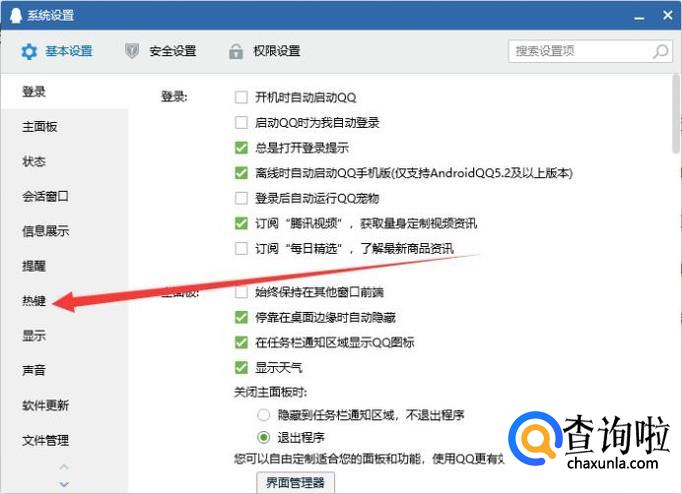Open the 热键 settings section
The image size is (682, 494).
pyautogui.click(x=34, y=301)
